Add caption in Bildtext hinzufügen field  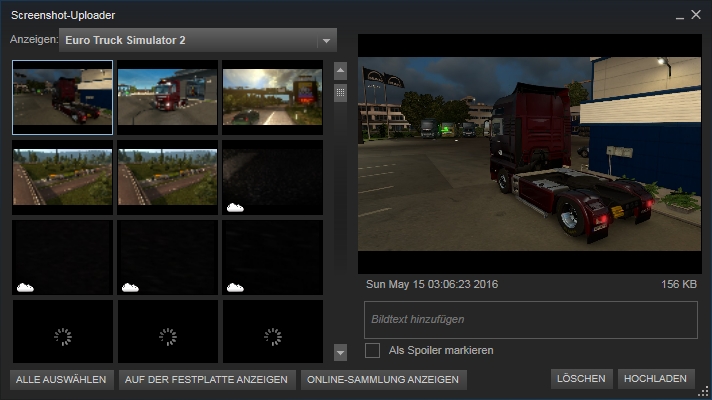[x=531, y=320]
